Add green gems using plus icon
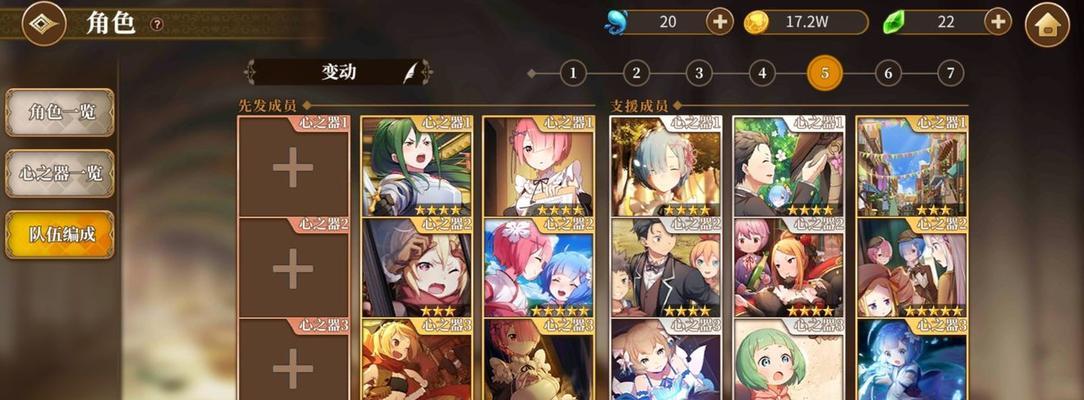Screen dimensions: 1084x400 998,22
